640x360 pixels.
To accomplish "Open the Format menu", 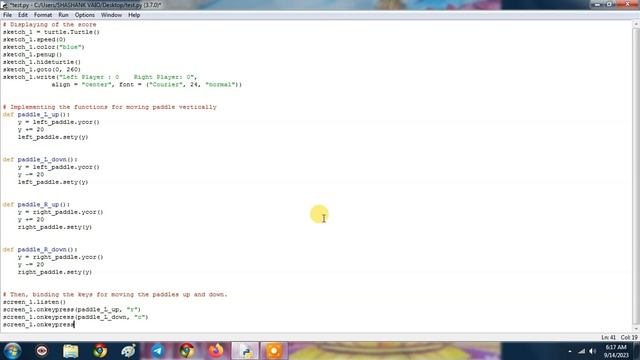I will point(43,15).
